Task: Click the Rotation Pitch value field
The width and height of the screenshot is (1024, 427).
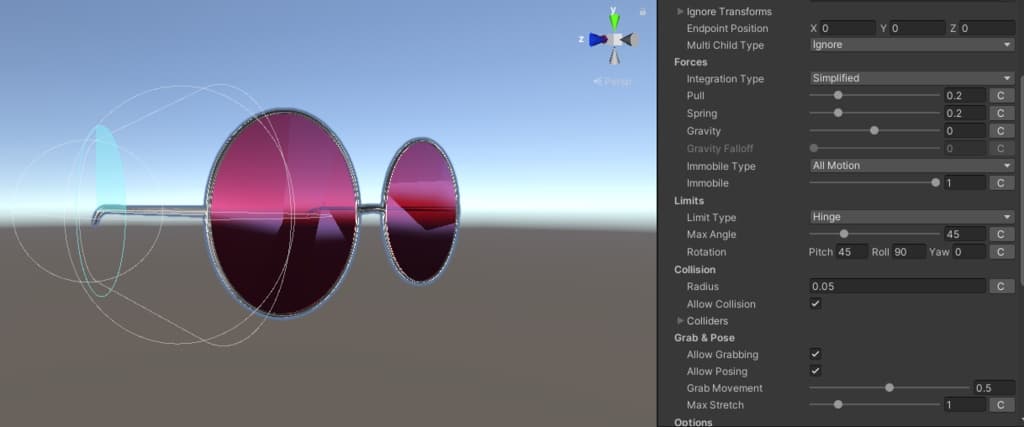Action: point(851,252)
